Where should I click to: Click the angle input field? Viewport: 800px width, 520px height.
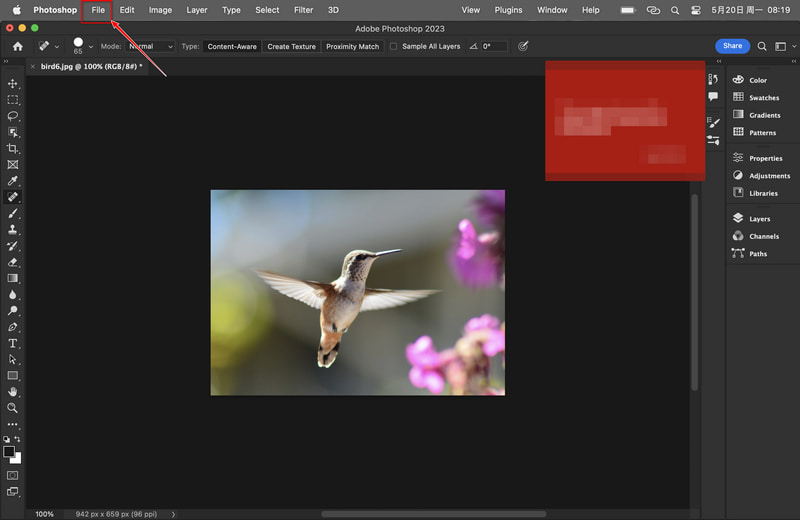click(x=494, y=46)
